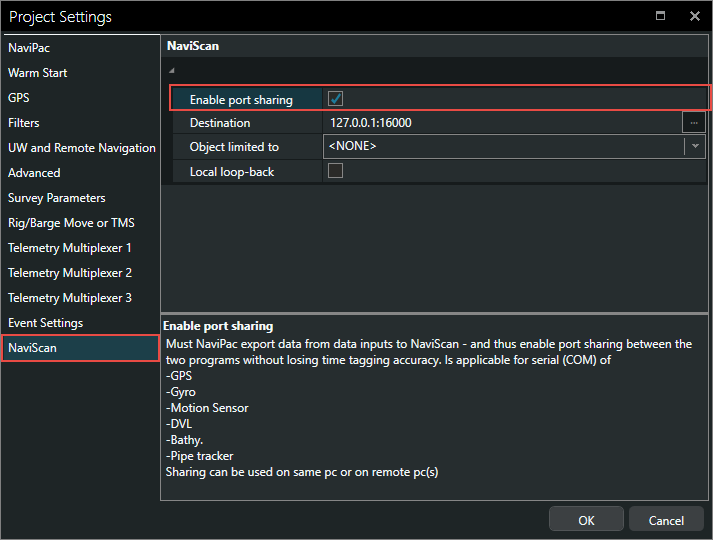Click the '-Pipe tracker' description line

[200, 456]
